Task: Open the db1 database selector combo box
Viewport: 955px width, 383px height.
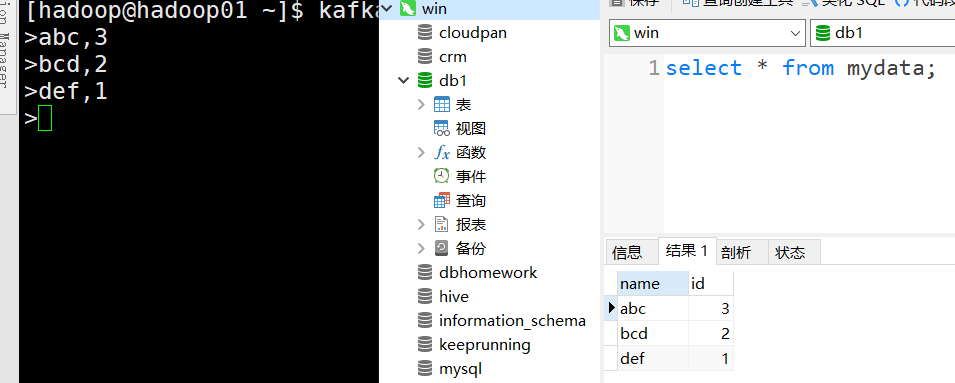Action: click(883, 33)
